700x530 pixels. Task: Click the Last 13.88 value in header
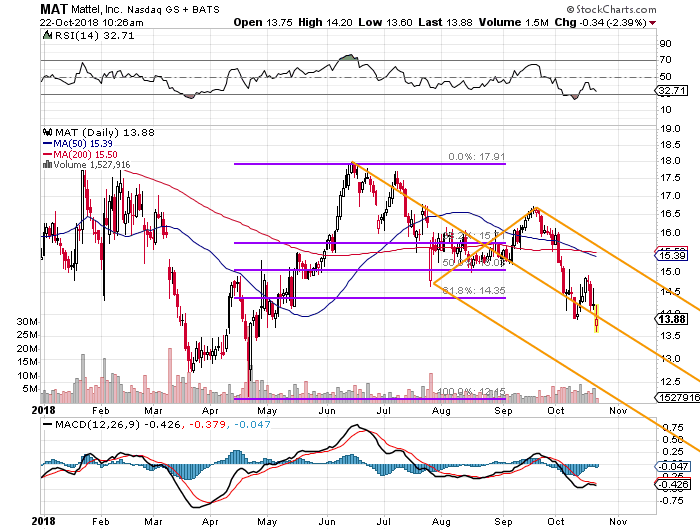(x=445, y=22)
